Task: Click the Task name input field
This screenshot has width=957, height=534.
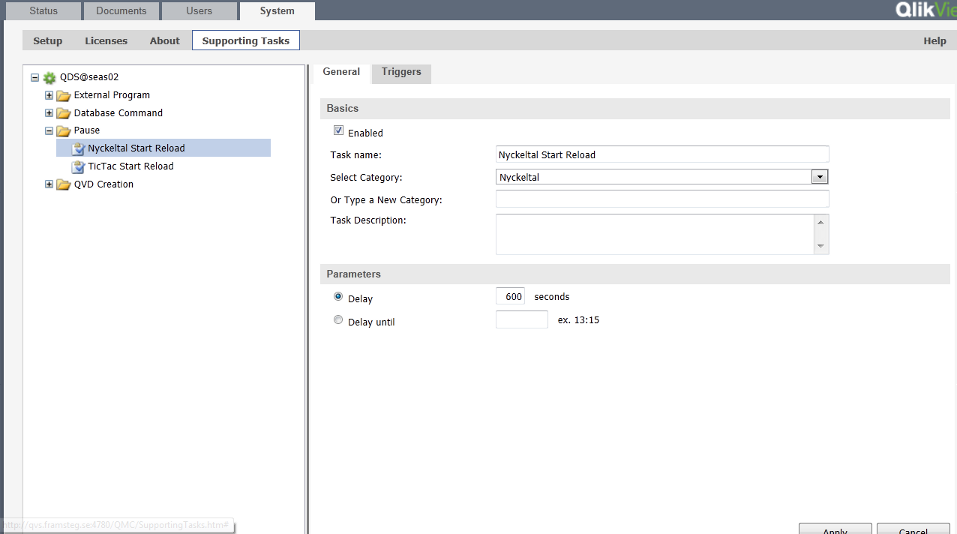Action: click(662, 154)
